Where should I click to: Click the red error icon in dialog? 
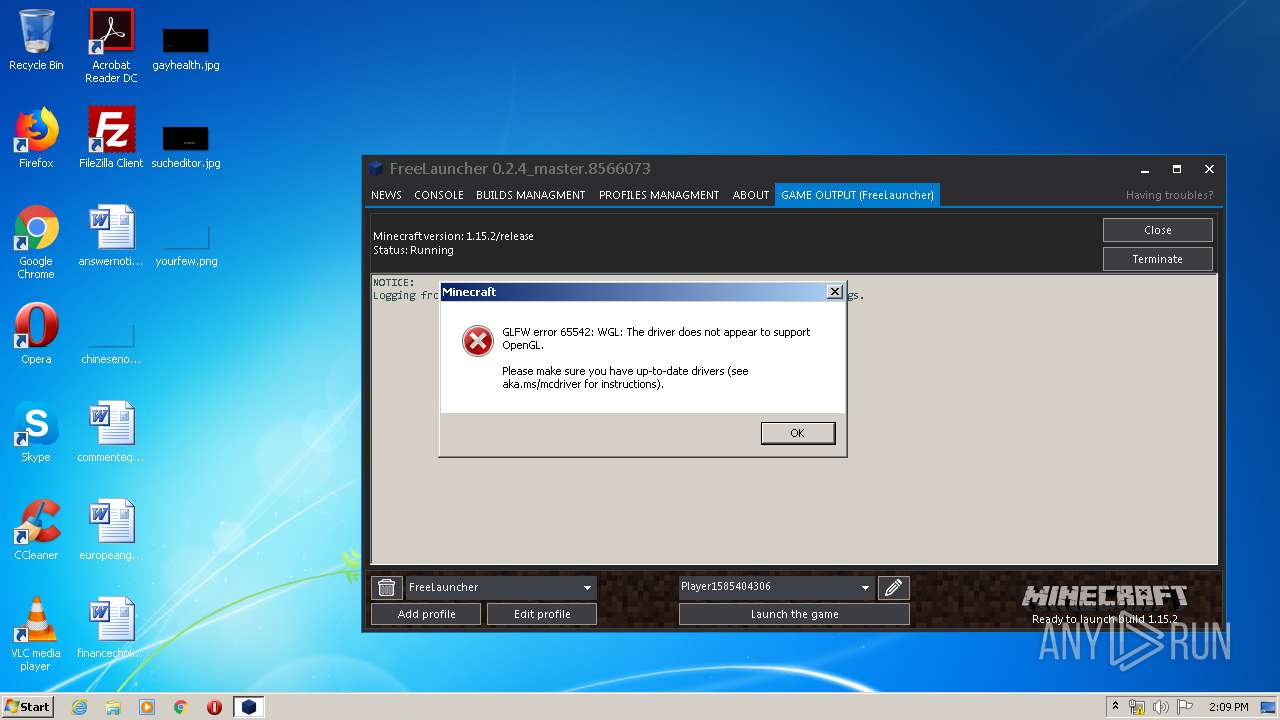(478, 341)
